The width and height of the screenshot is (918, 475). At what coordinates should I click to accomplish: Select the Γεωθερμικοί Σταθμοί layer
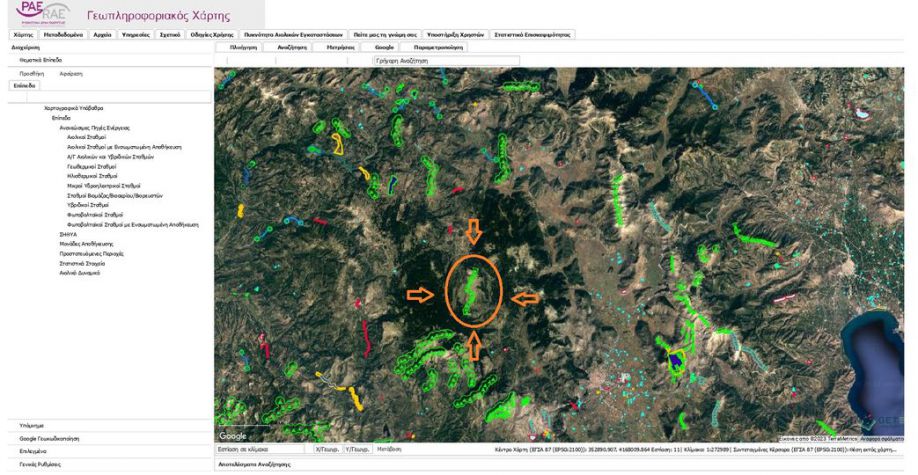(x=91, y=166)
